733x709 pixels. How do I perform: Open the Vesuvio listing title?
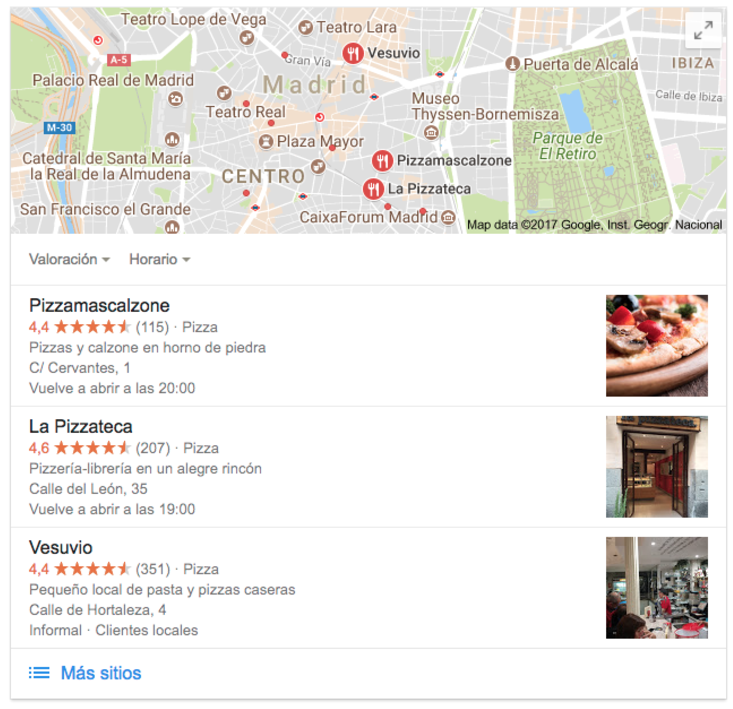[61, 548]
